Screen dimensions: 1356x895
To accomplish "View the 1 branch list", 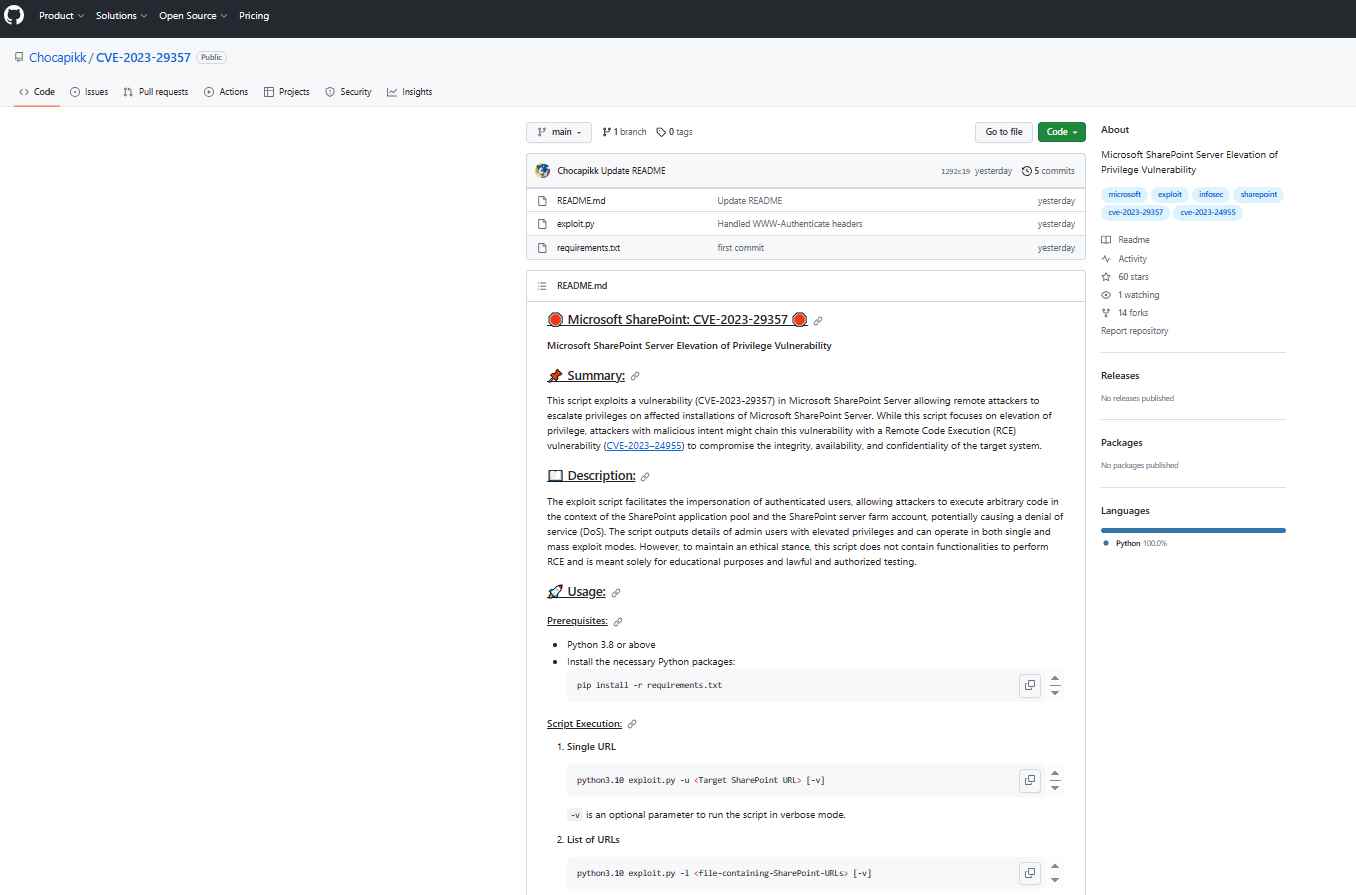I will (624, 132).
